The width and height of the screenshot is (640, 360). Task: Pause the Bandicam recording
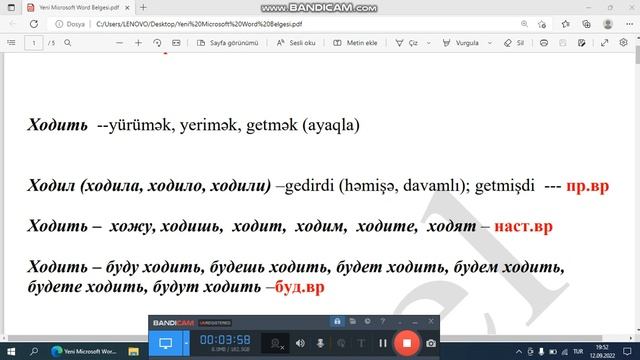point(382,343)
